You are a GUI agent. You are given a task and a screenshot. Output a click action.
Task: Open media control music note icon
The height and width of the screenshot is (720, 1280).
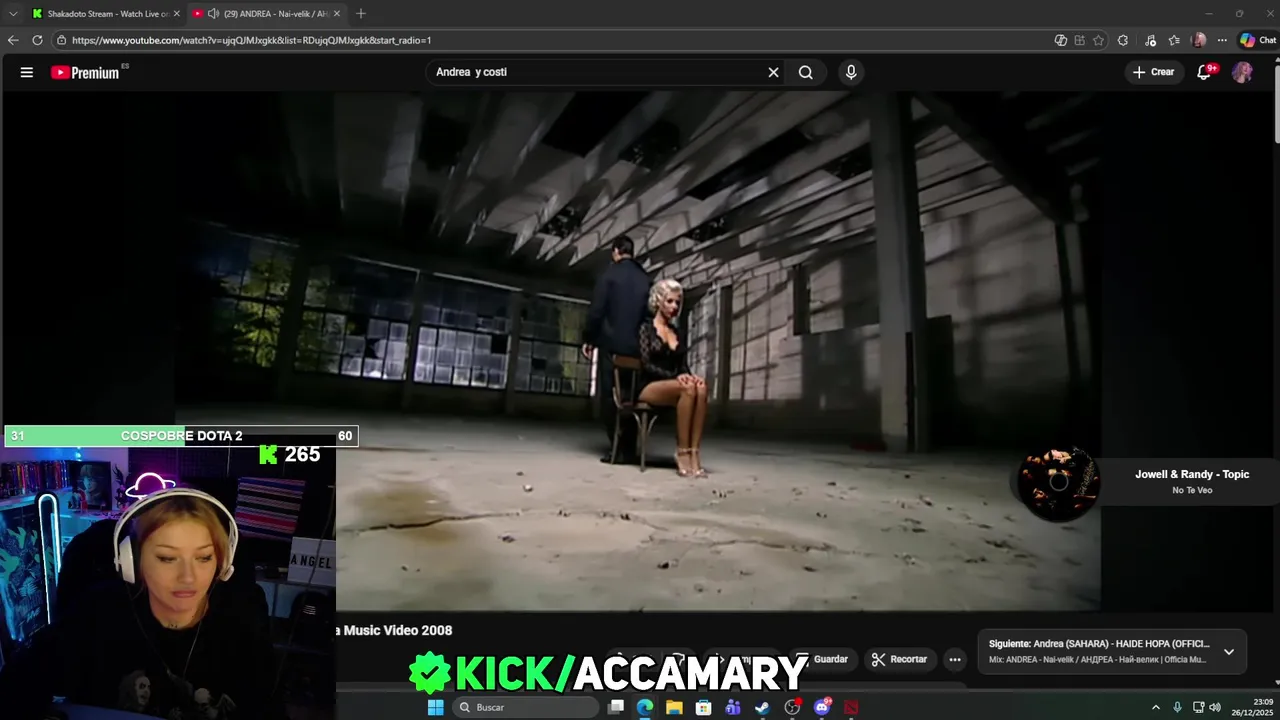1150,40
